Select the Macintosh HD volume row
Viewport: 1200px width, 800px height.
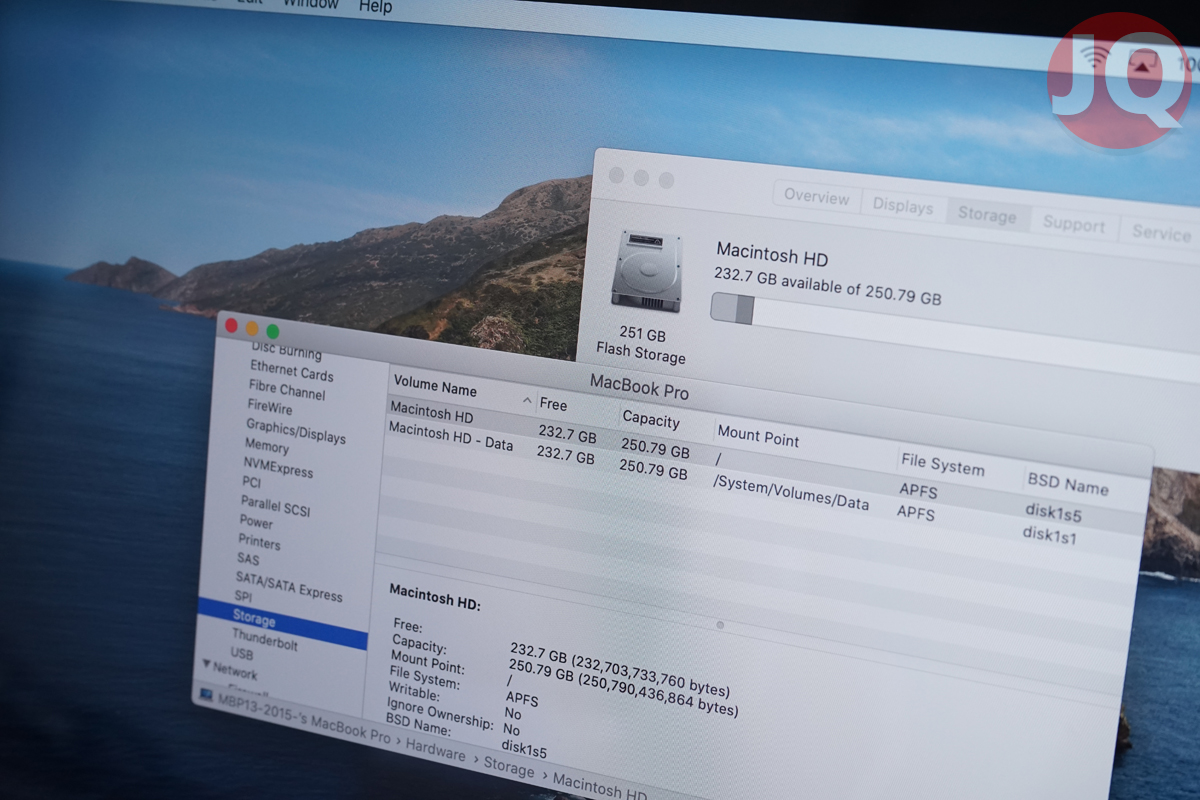(x=765, y=462)
